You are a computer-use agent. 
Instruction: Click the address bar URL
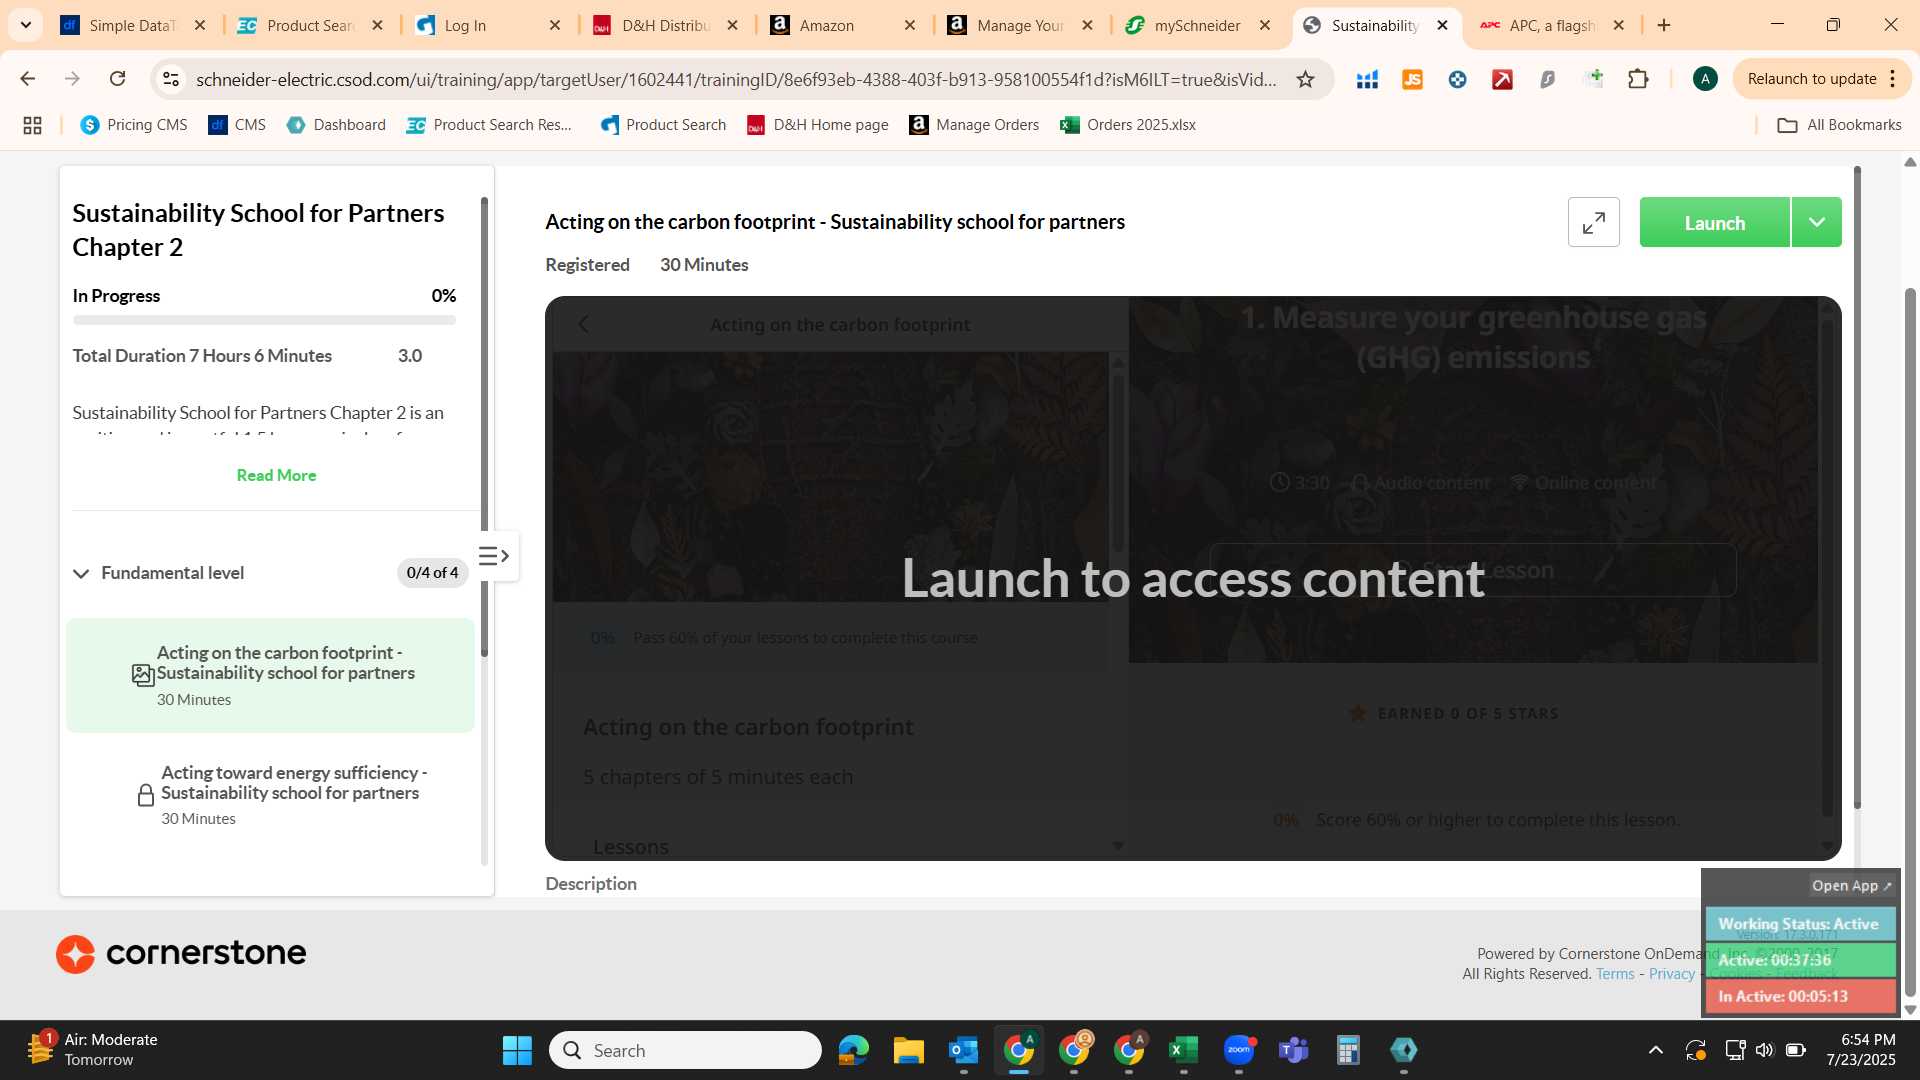tap(735, 79)
